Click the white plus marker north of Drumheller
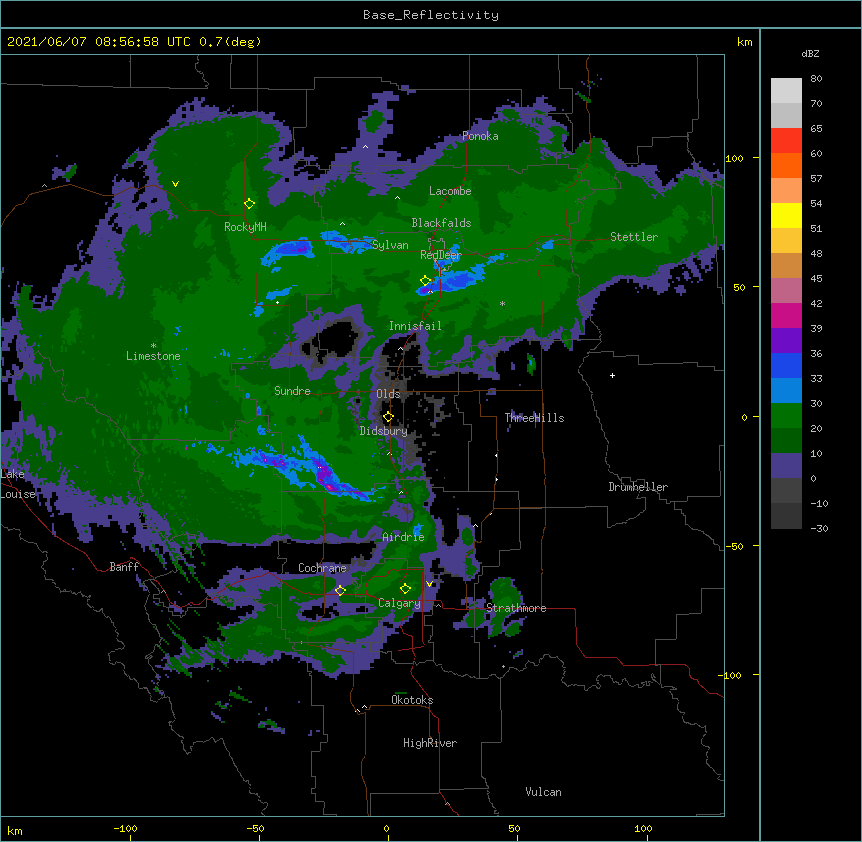 [612, 375]
